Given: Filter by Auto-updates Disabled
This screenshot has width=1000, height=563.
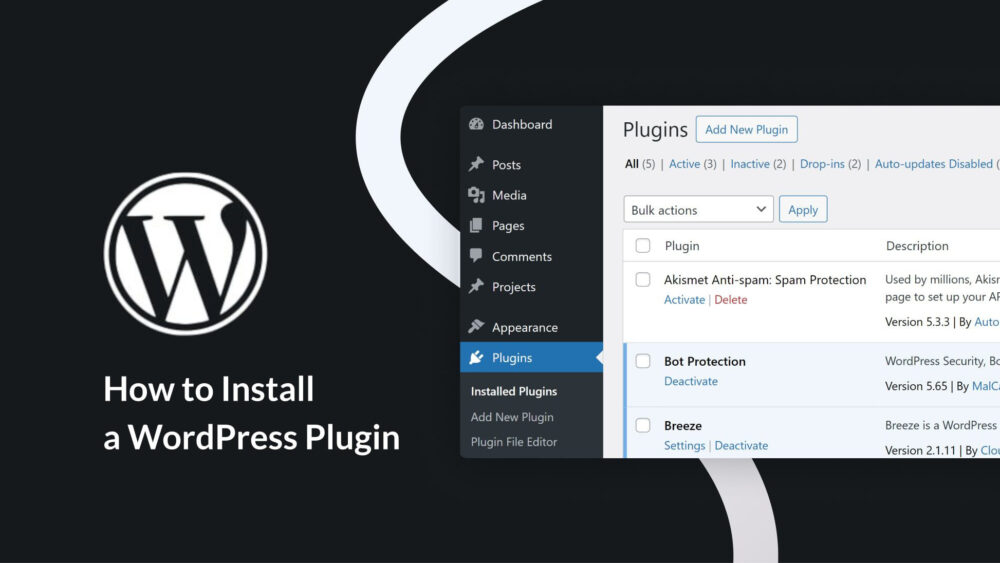Looking at the screenshot, I should pos(934,164).
